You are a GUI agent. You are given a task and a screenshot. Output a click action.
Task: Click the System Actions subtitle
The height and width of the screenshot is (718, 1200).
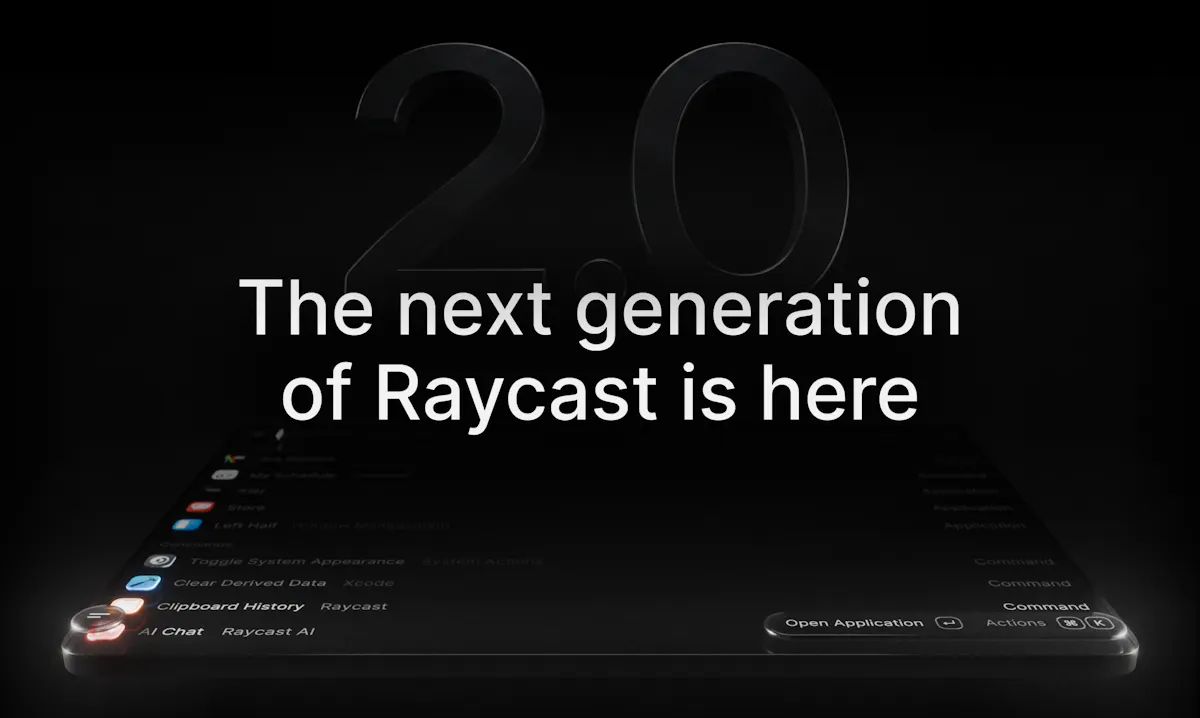[x=482, y=561]
